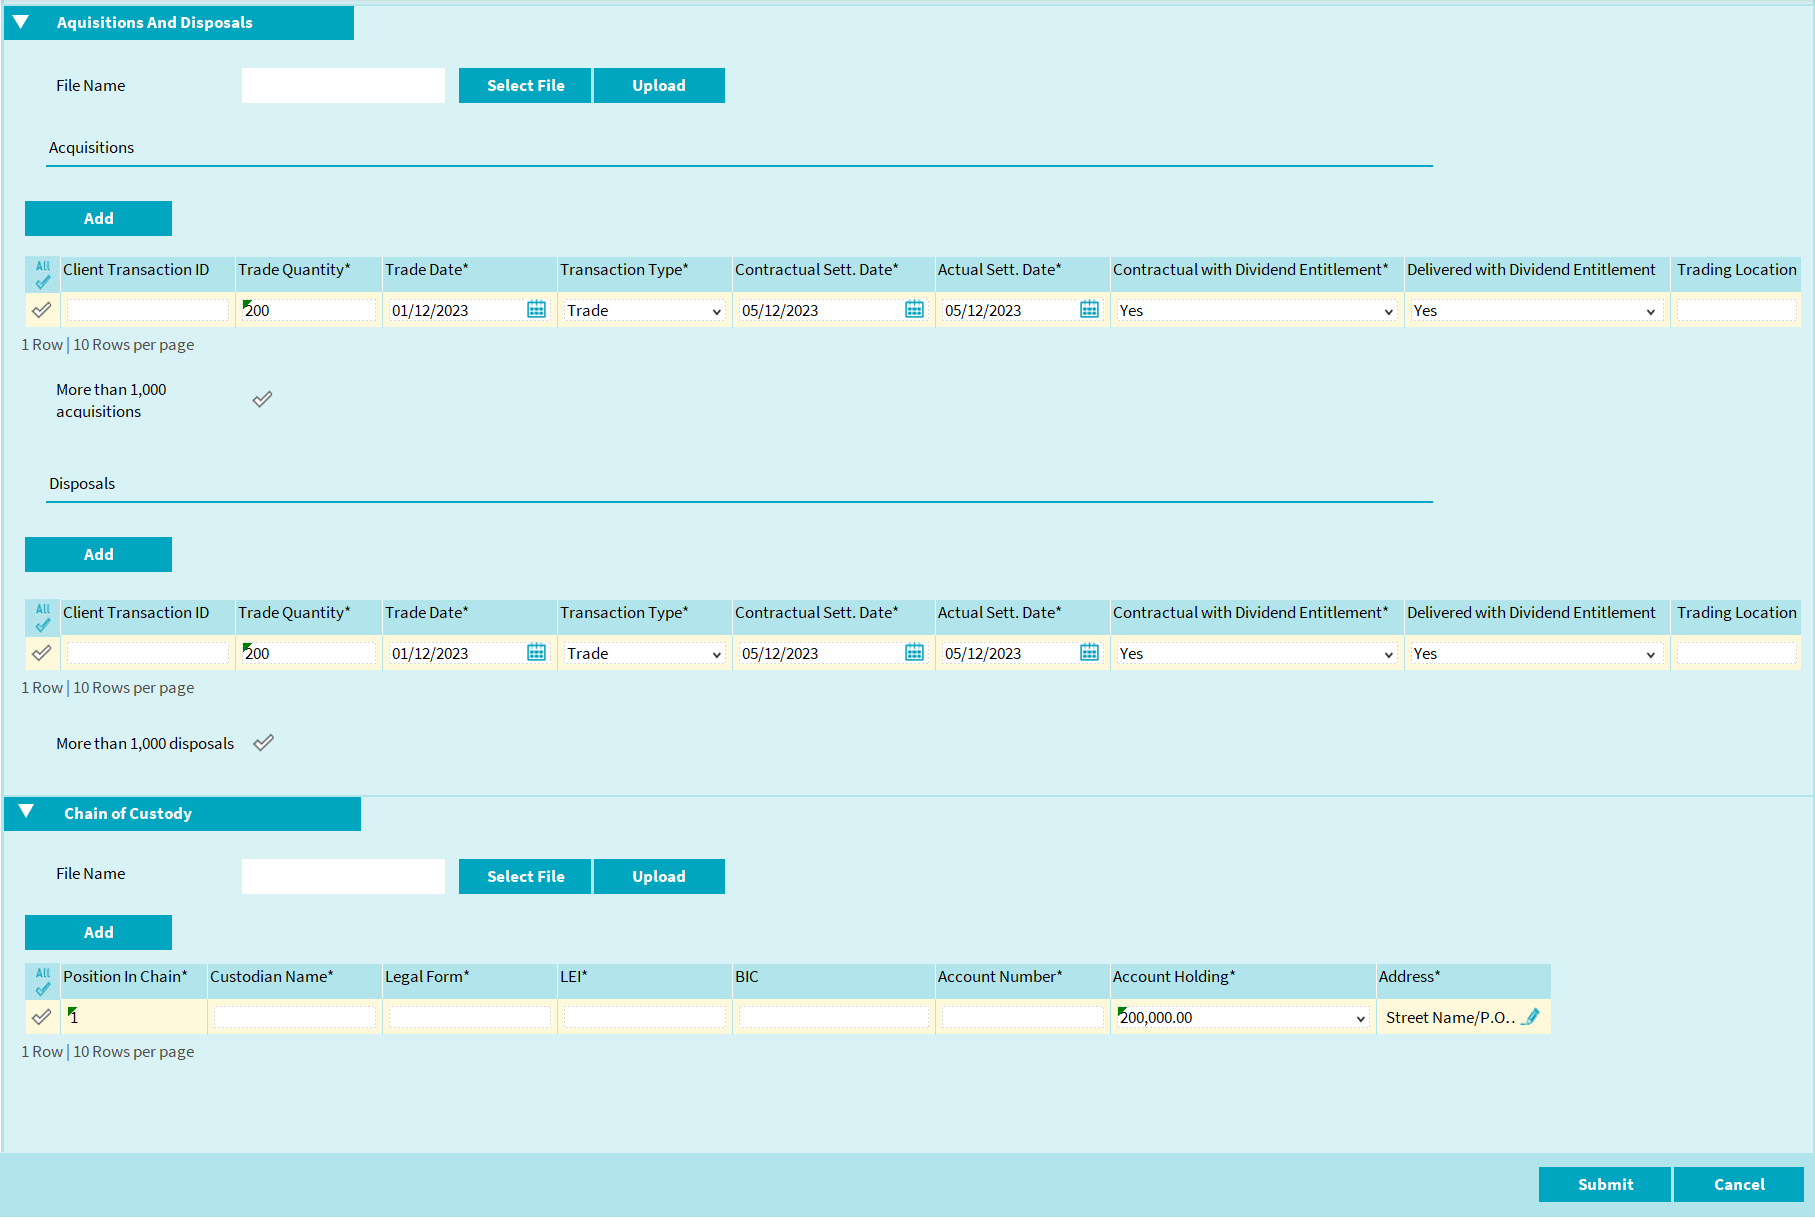Open calendar for Acquisitions Contractual Sett. Date
This screenshot has height=1218, width=1815.
[x=914, y=310]
